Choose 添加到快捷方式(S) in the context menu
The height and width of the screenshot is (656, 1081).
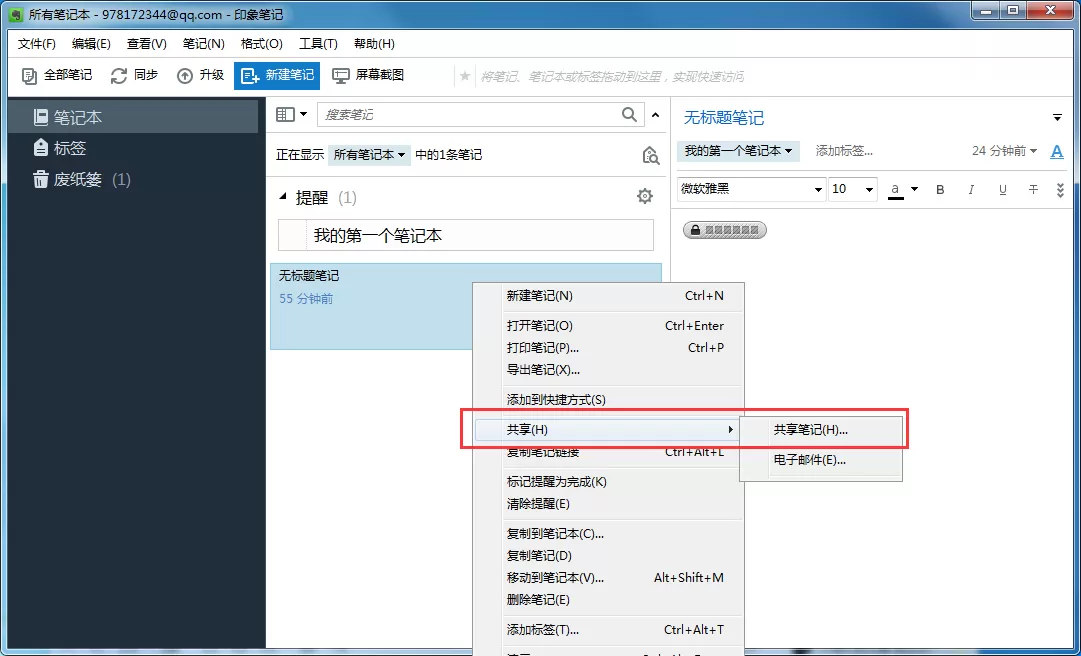(x=608, y=400)
